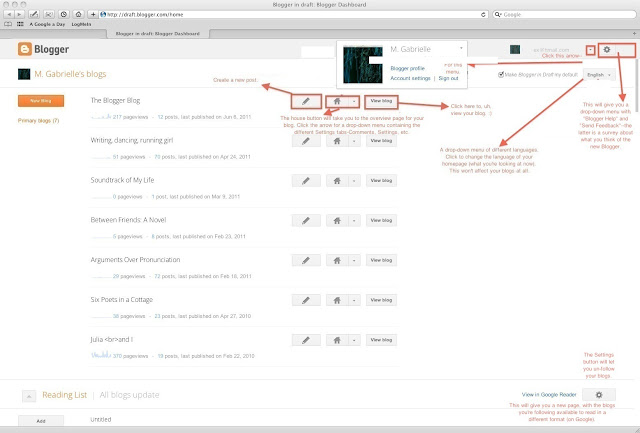The width and height of the screenshot is (640, 433).
Task: View blog for Six Poets in a Cottage
Action: (x=381, y=300)
